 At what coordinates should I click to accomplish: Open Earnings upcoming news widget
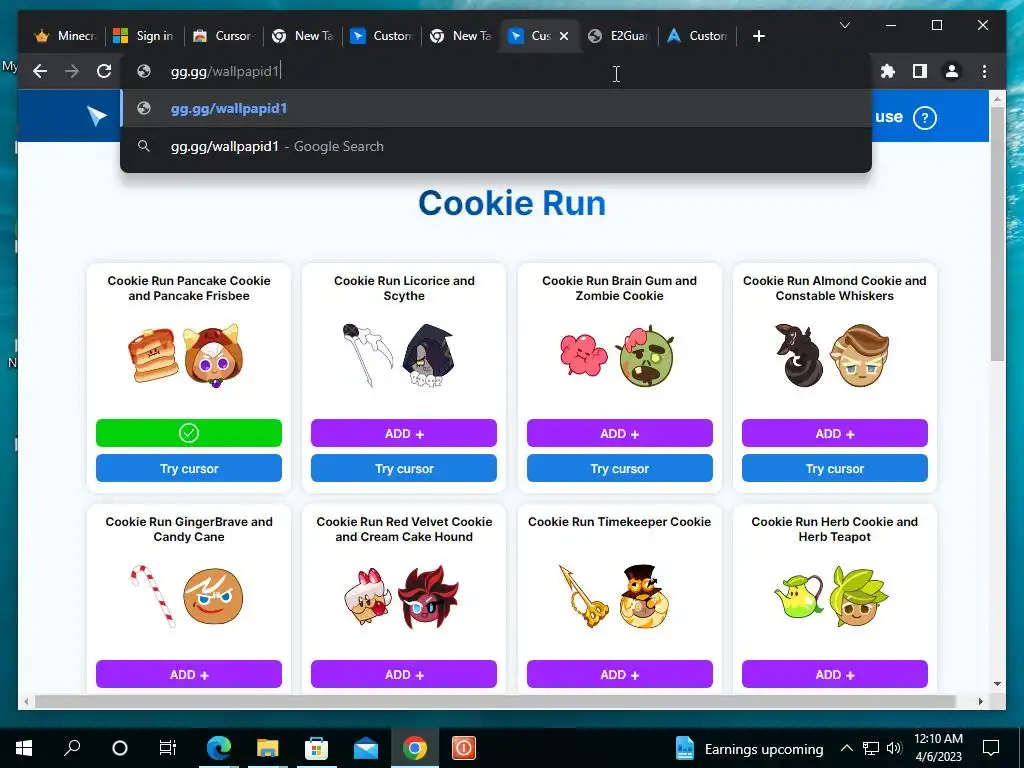tap(748, 748)
